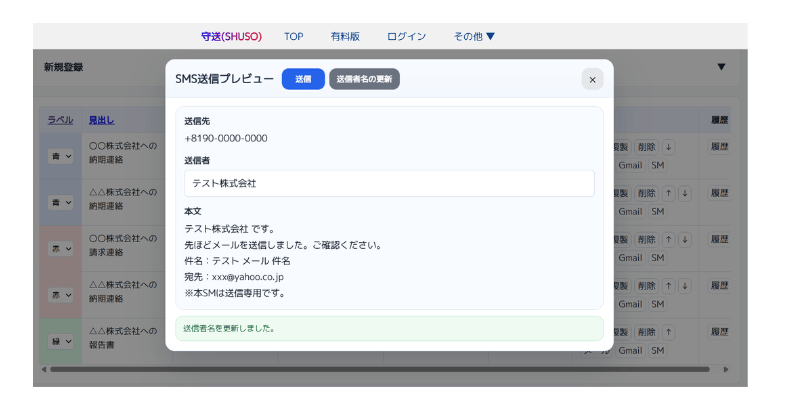This screenshot has width=800, height=400.
Task: Open 青 label dropdown for △△株式会社への納期連絡
Action: point(61,203)
